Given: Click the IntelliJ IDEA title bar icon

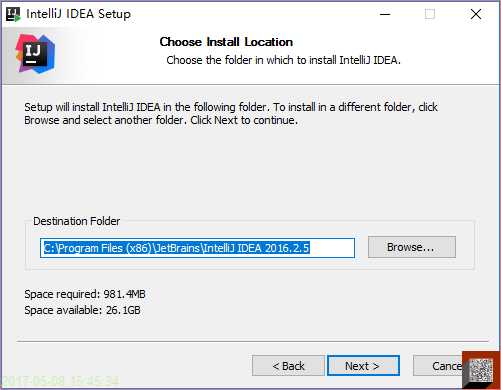Looking at the screenshot, I should tap(13, 14).
